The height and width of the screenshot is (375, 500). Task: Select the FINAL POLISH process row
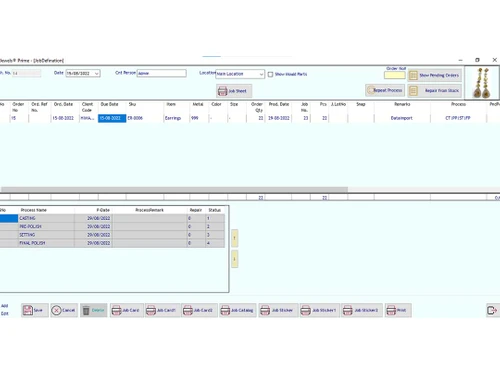(x=112, y=243)
